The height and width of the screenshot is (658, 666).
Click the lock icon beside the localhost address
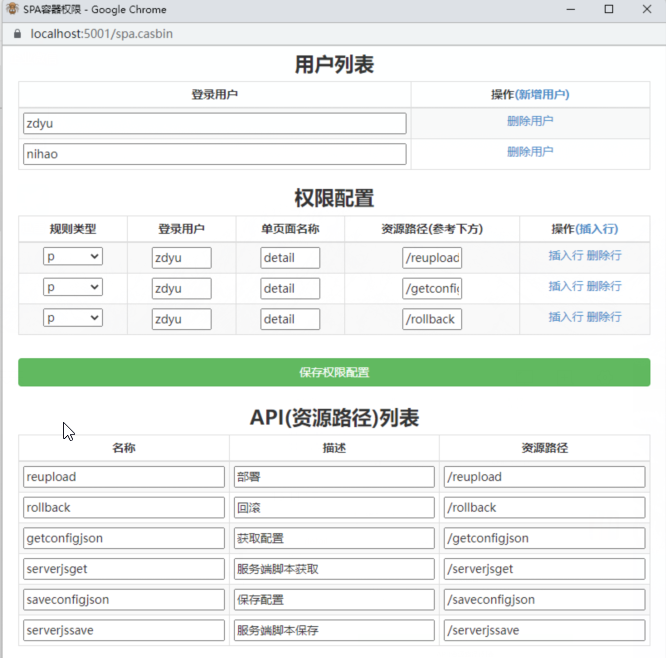(x=17, y=33)
